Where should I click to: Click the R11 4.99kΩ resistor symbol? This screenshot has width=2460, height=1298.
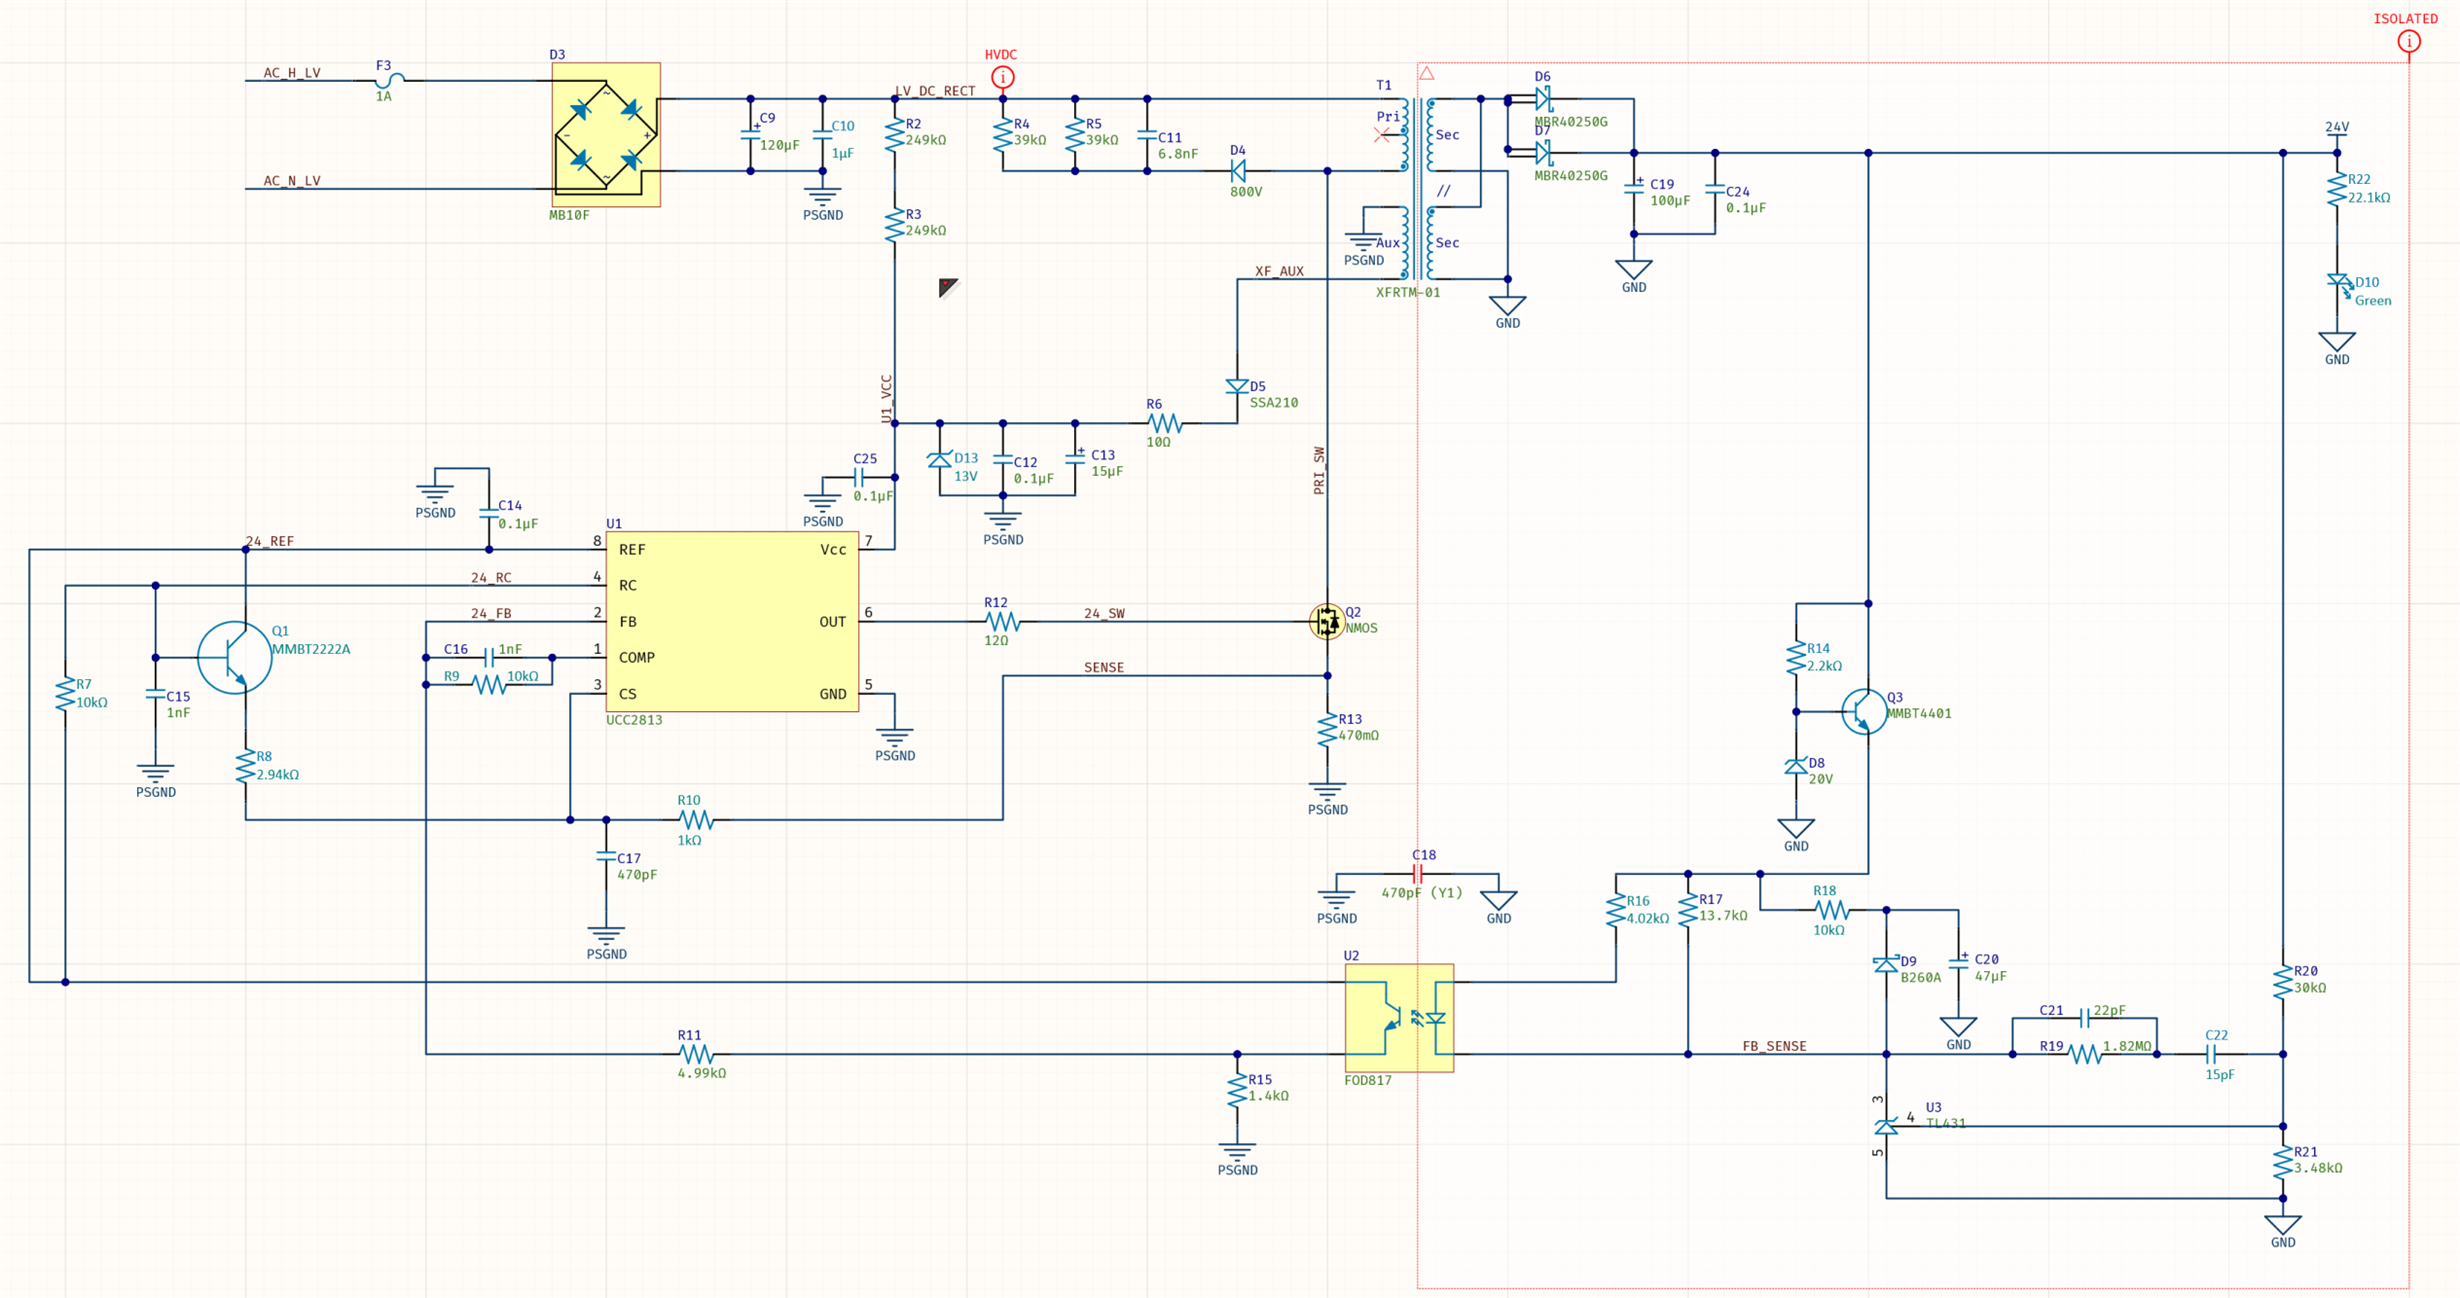pyautogui.click(x=695, y=1054)
